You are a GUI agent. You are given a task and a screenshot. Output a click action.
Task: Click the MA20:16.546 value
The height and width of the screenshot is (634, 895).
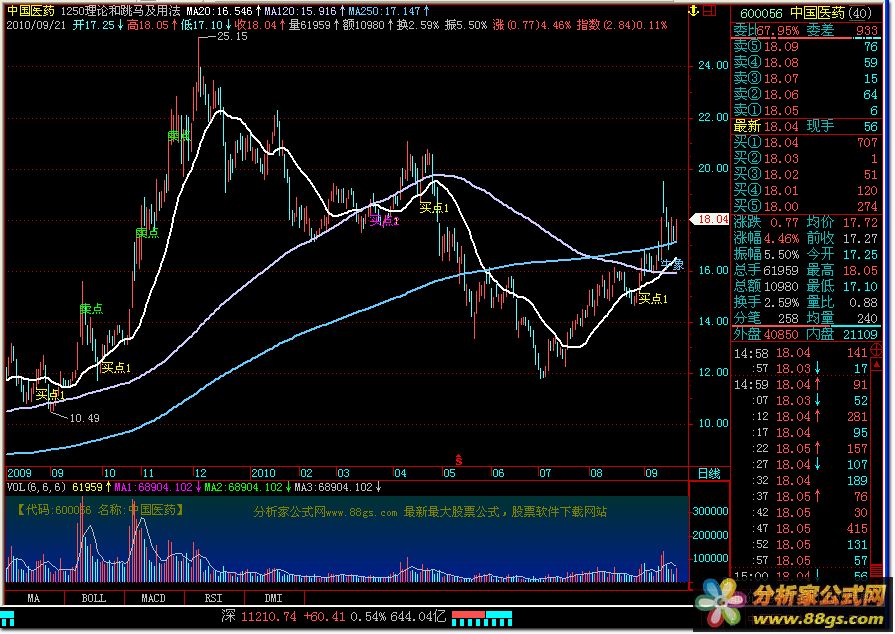(x=219, y=11)
